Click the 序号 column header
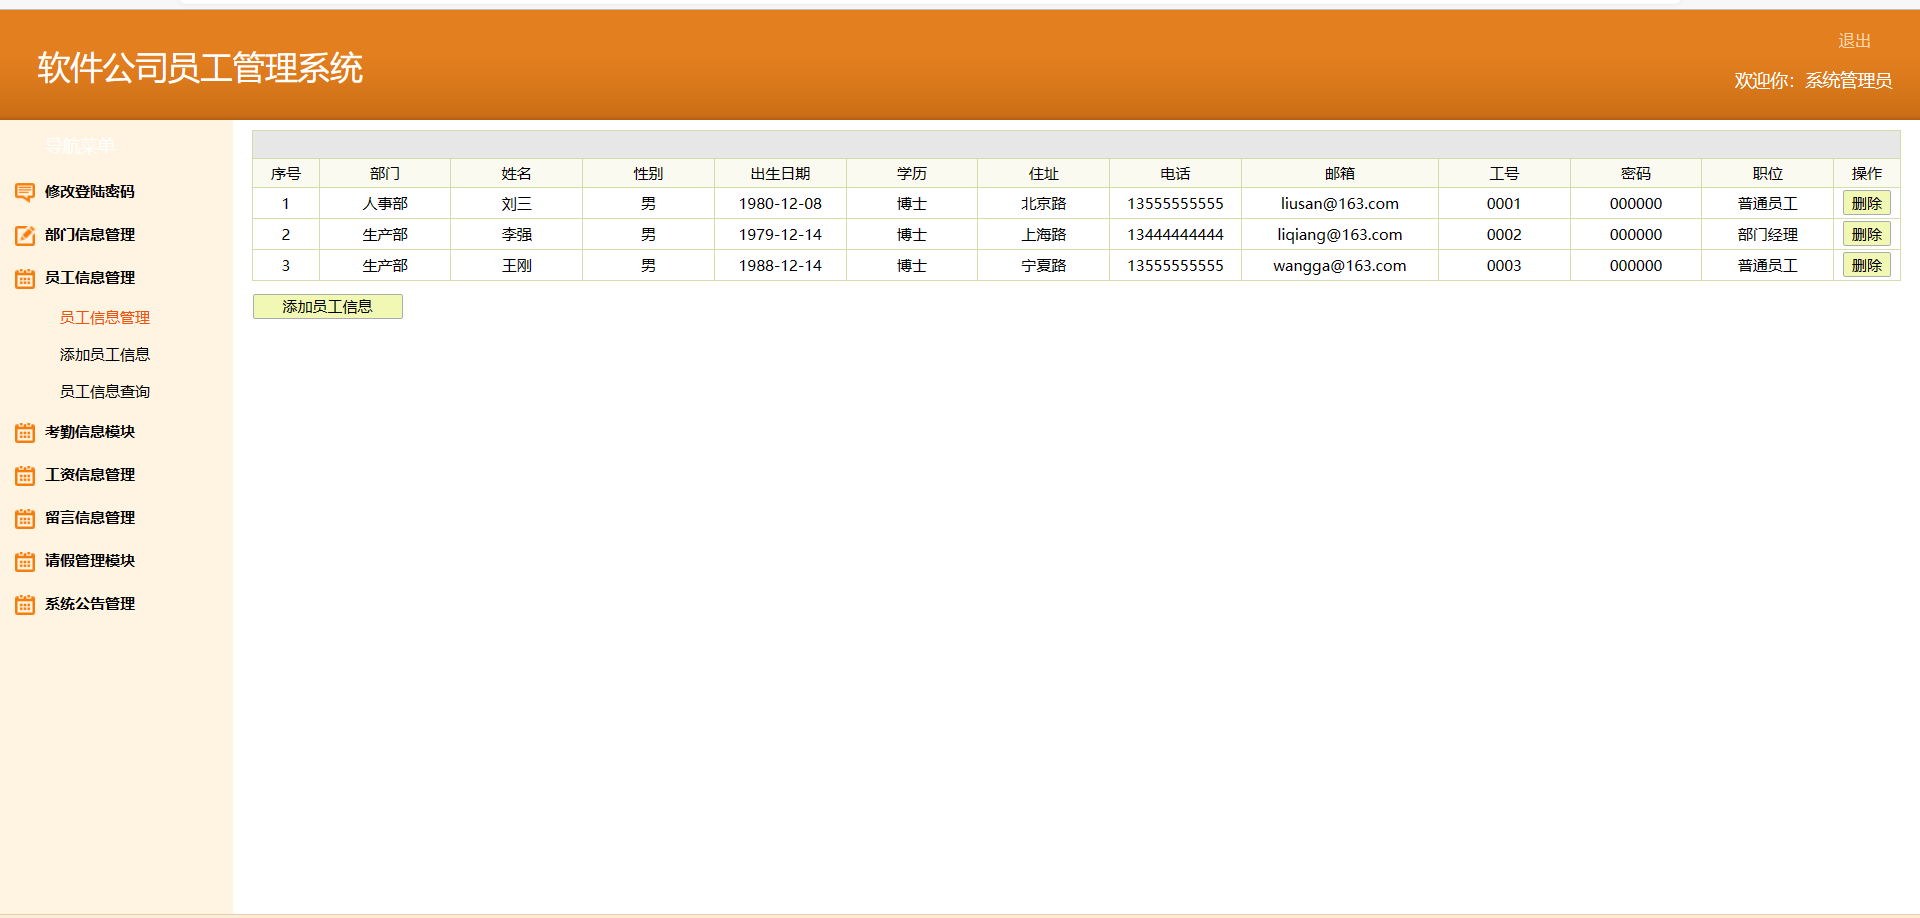The image size is (1920, 918). [286, 173]
